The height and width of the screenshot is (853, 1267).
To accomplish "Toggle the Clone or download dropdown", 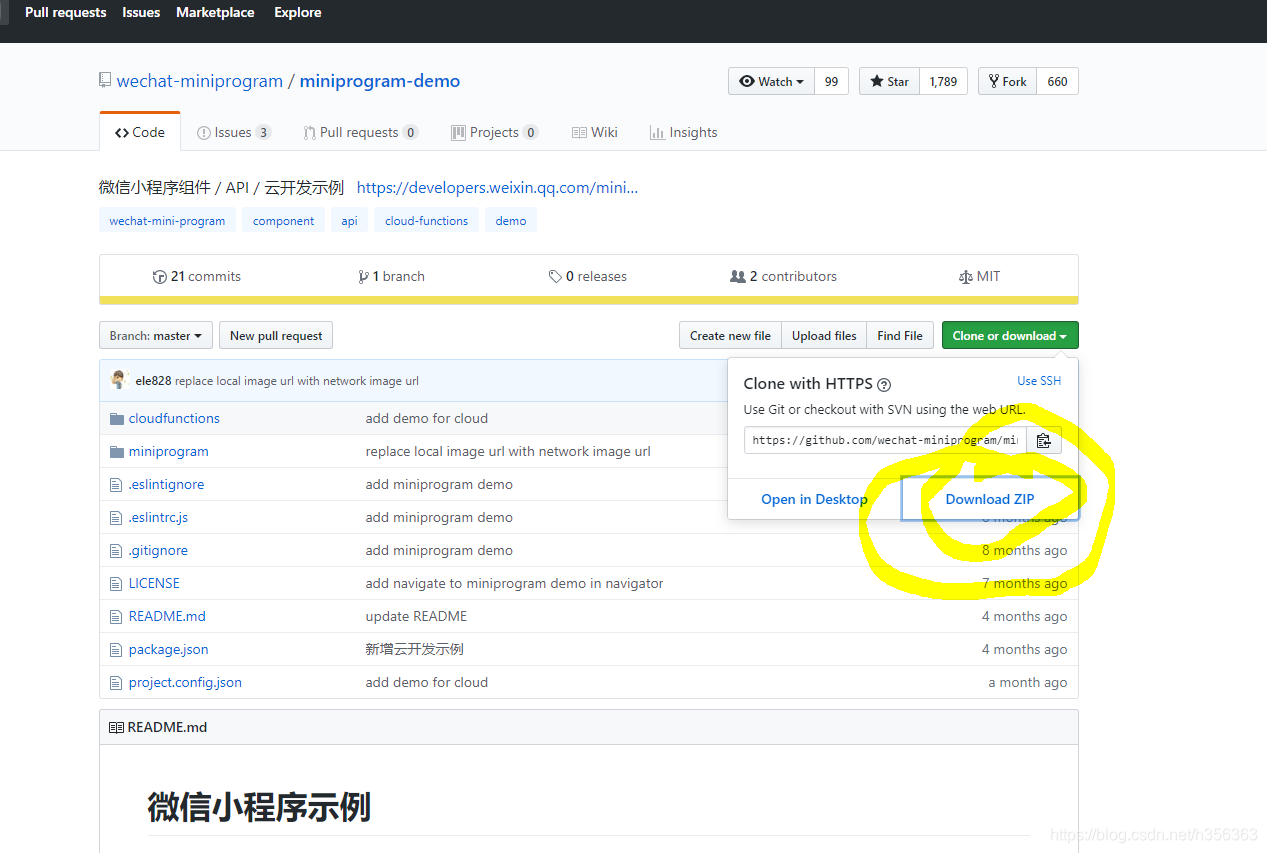I will tap(1010, 336).
